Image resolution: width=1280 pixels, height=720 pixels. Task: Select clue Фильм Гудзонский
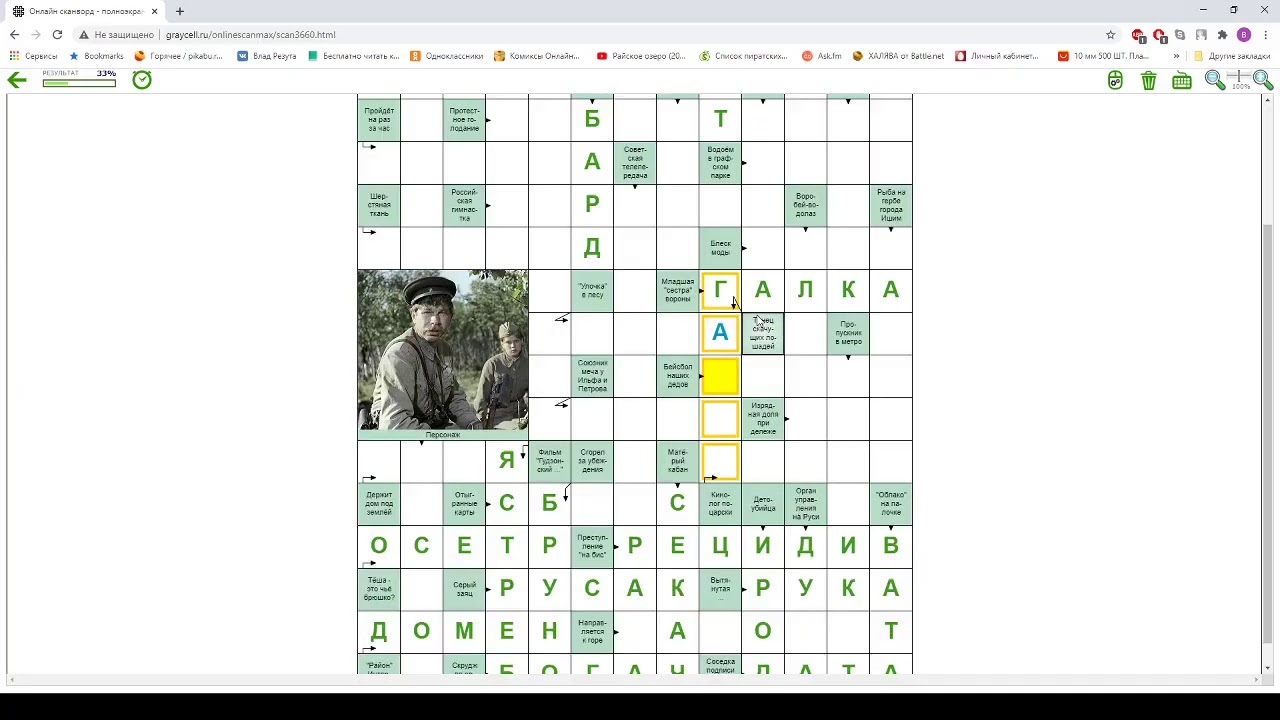pos(550,461)
